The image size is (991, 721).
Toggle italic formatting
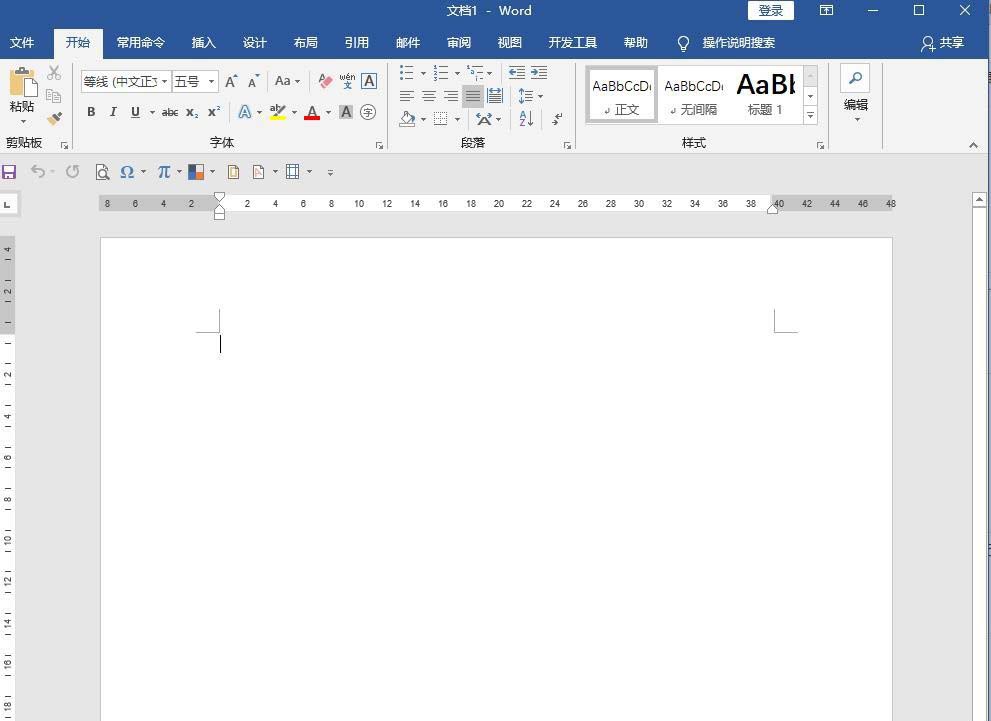click(x=113, y=112)
